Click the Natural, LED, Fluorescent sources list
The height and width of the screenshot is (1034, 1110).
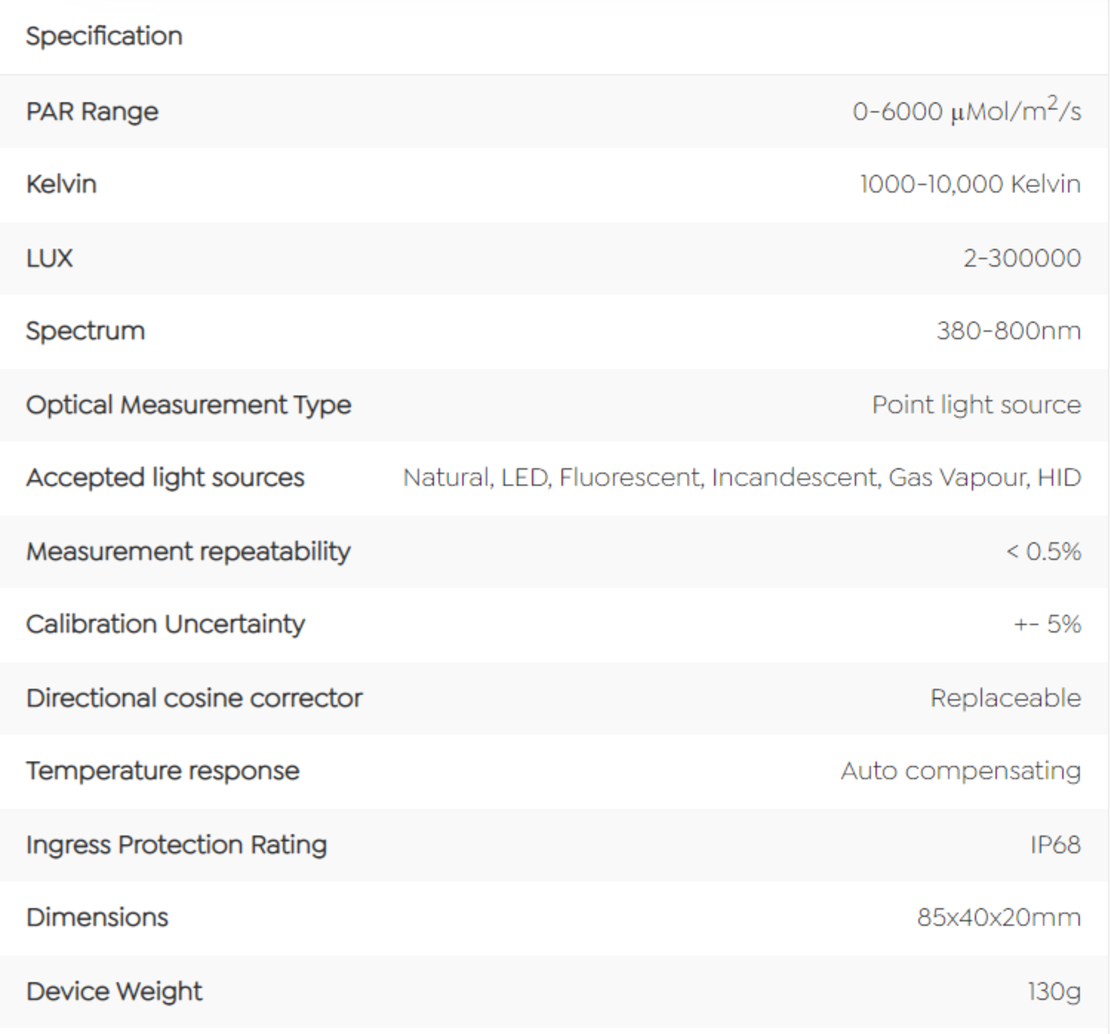(742, 478)
